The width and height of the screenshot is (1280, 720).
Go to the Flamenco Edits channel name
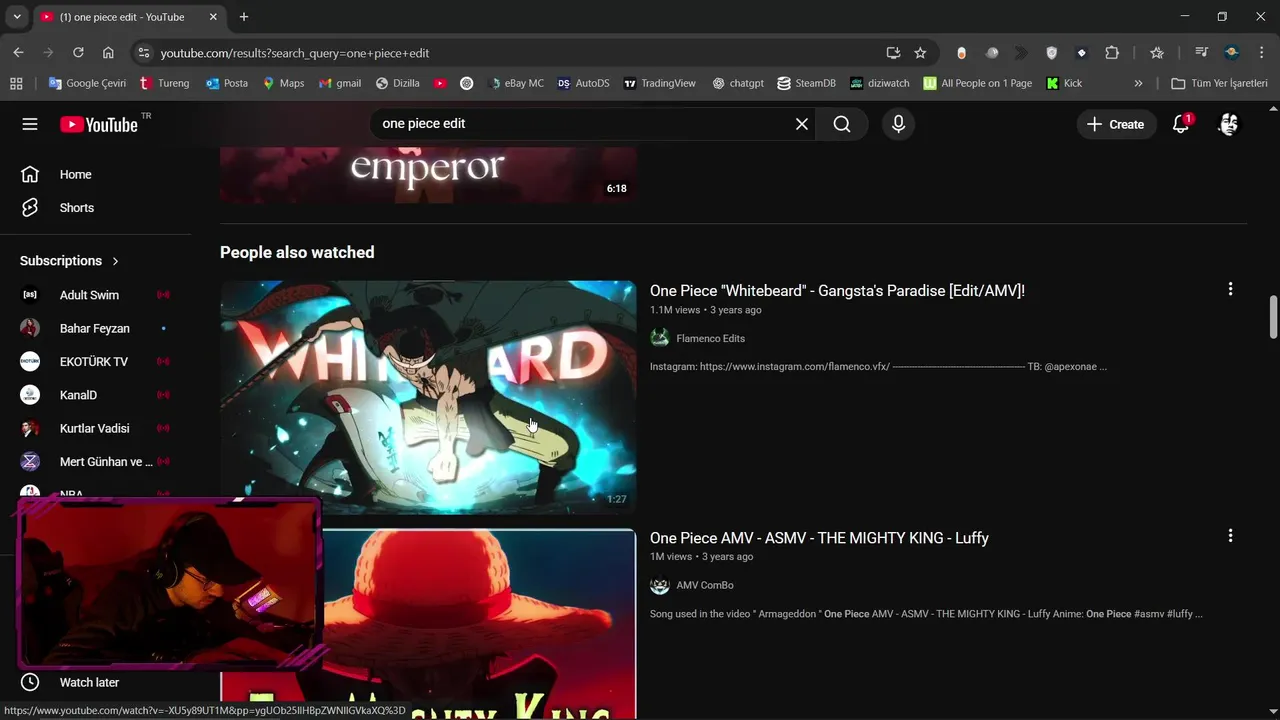(x=710, y=339)
